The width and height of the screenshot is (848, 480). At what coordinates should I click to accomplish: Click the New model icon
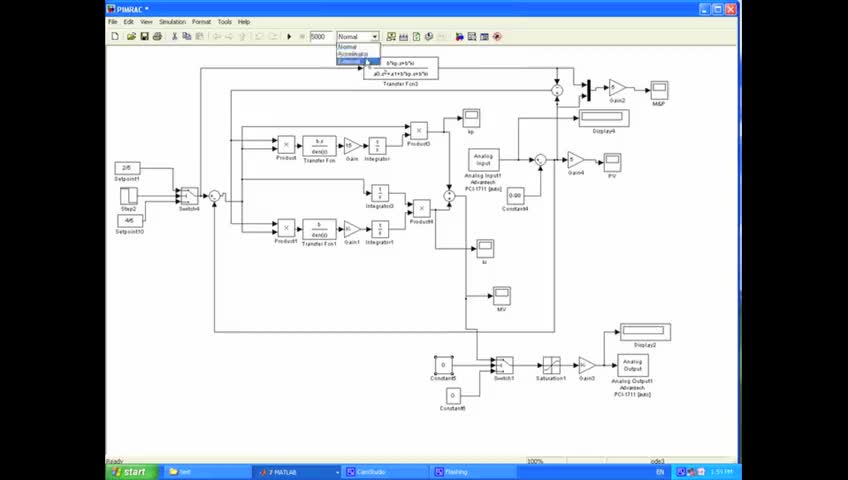point(115,36)
